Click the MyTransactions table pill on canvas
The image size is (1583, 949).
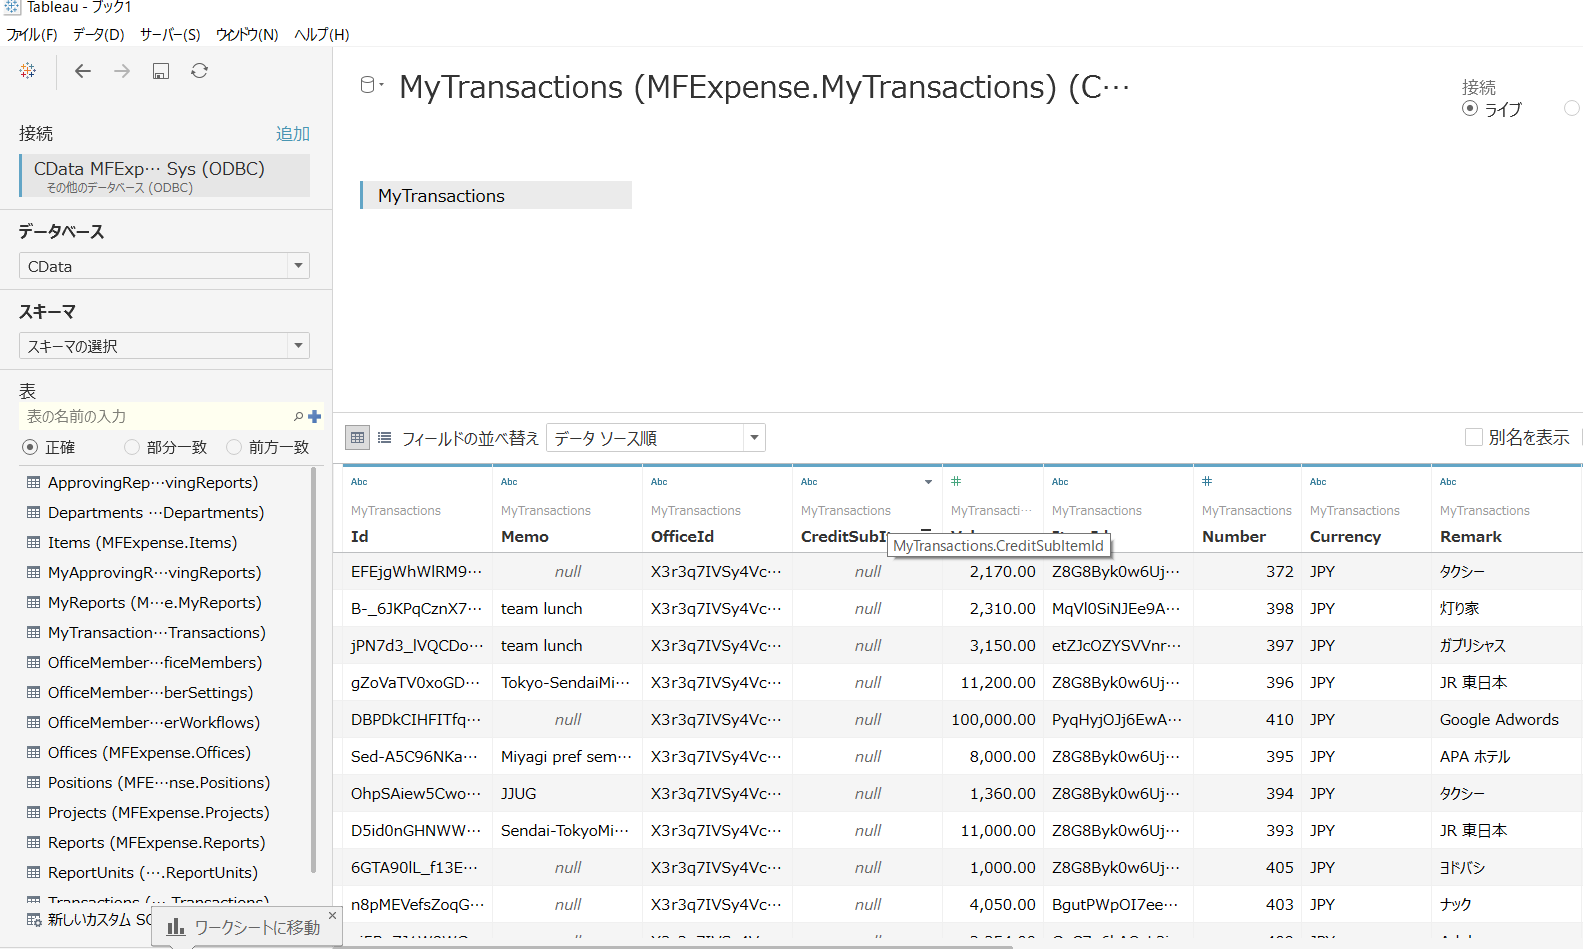pos(496,195)
